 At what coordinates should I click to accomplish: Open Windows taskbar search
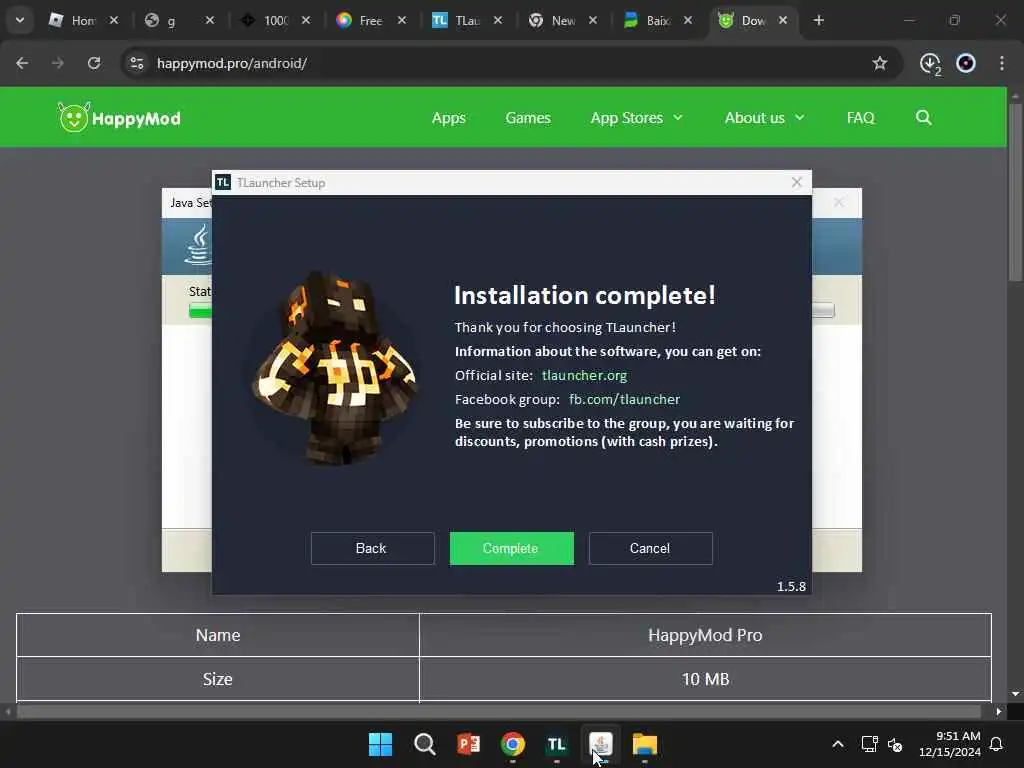[424, 744]
